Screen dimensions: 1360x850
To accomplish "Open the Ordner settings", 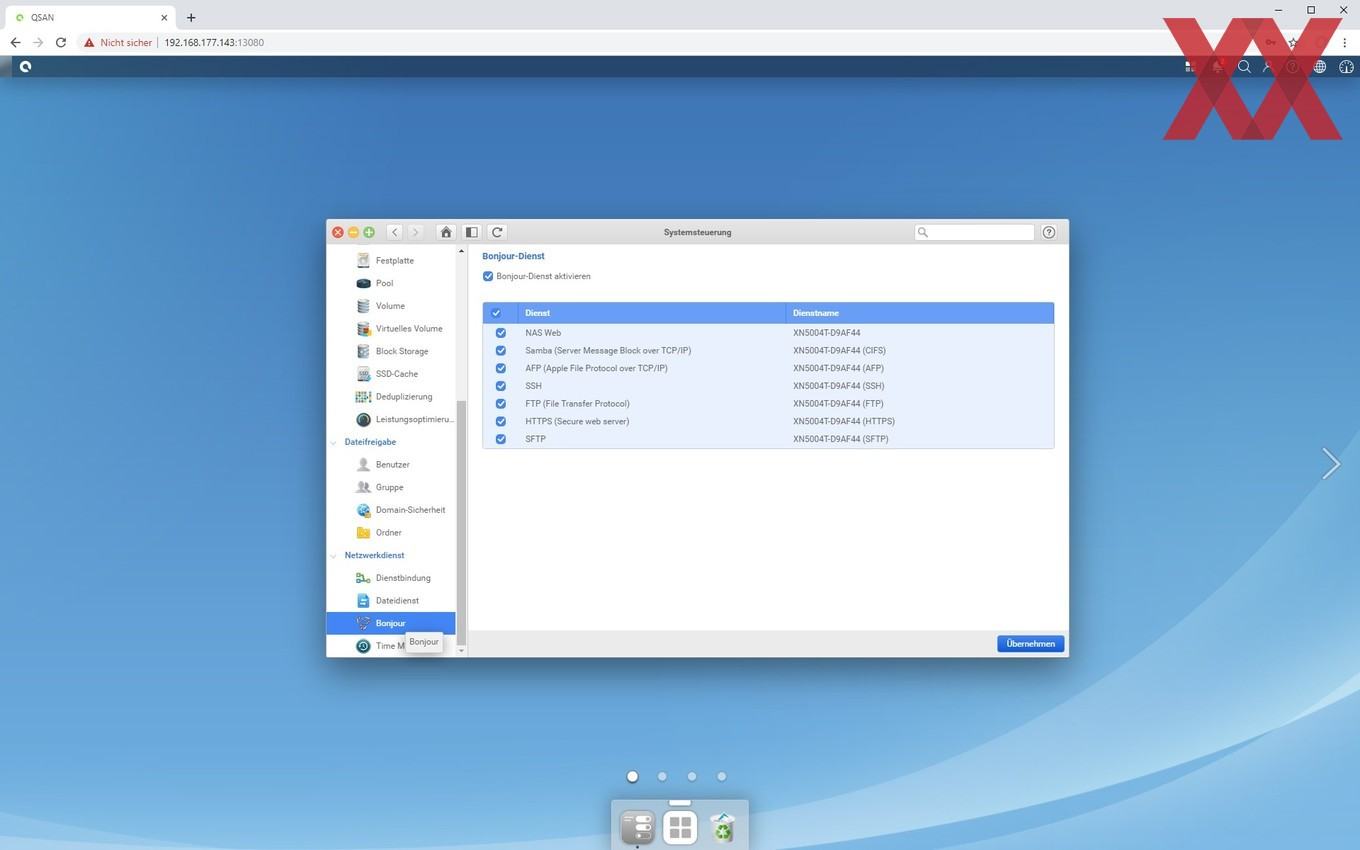I will pos(390,532).
